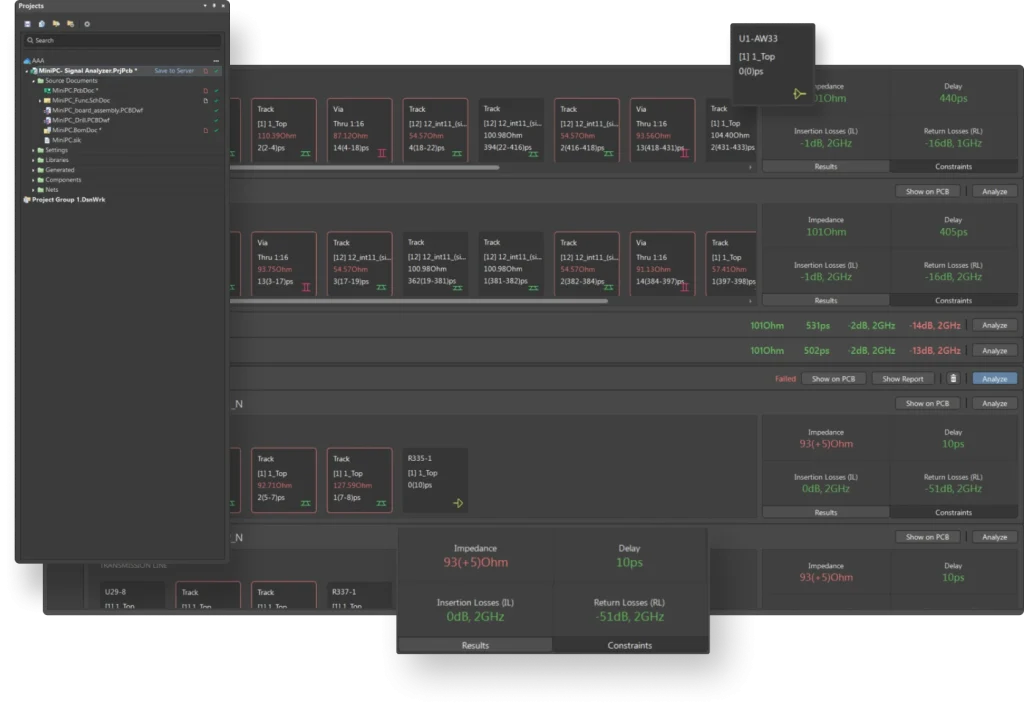Viewport: 1024px width, 711px height.
Task: Click the red modified-document marker beside MiniPC.BomDoc
Action: [x=205, y=130]
